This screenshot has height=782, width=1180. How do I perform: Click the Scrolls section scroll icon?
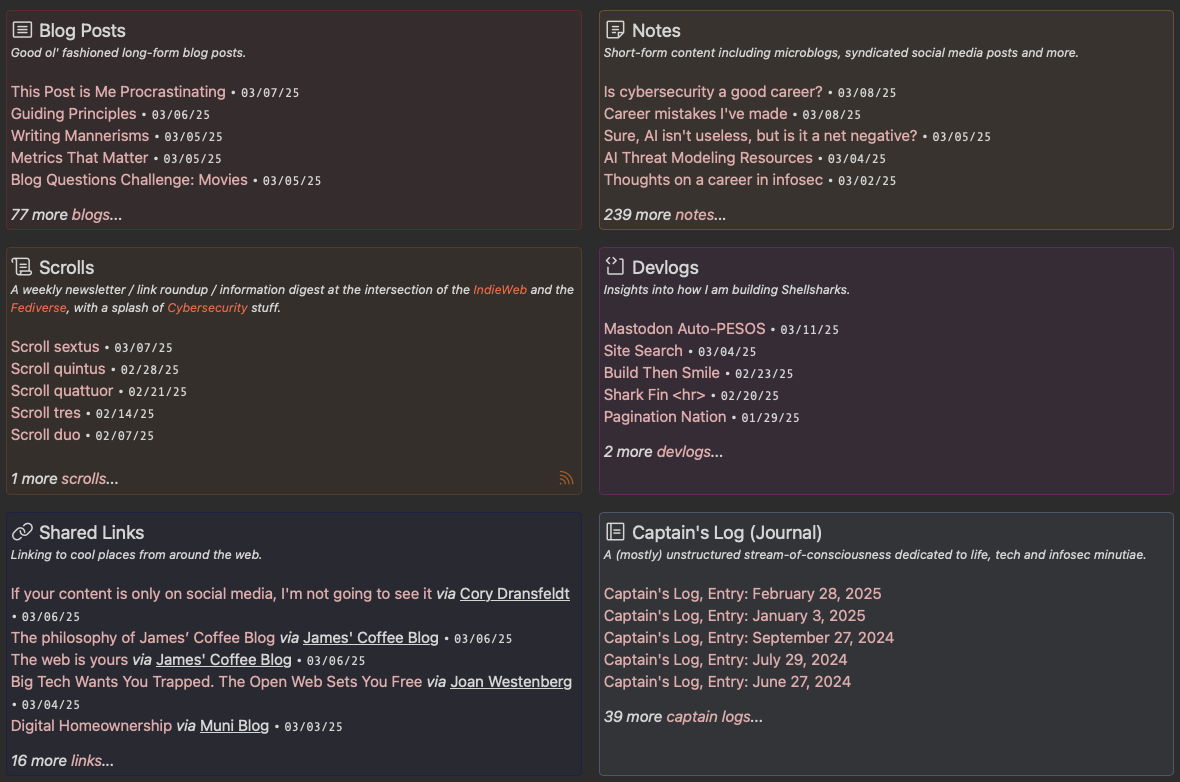point(22,266)
